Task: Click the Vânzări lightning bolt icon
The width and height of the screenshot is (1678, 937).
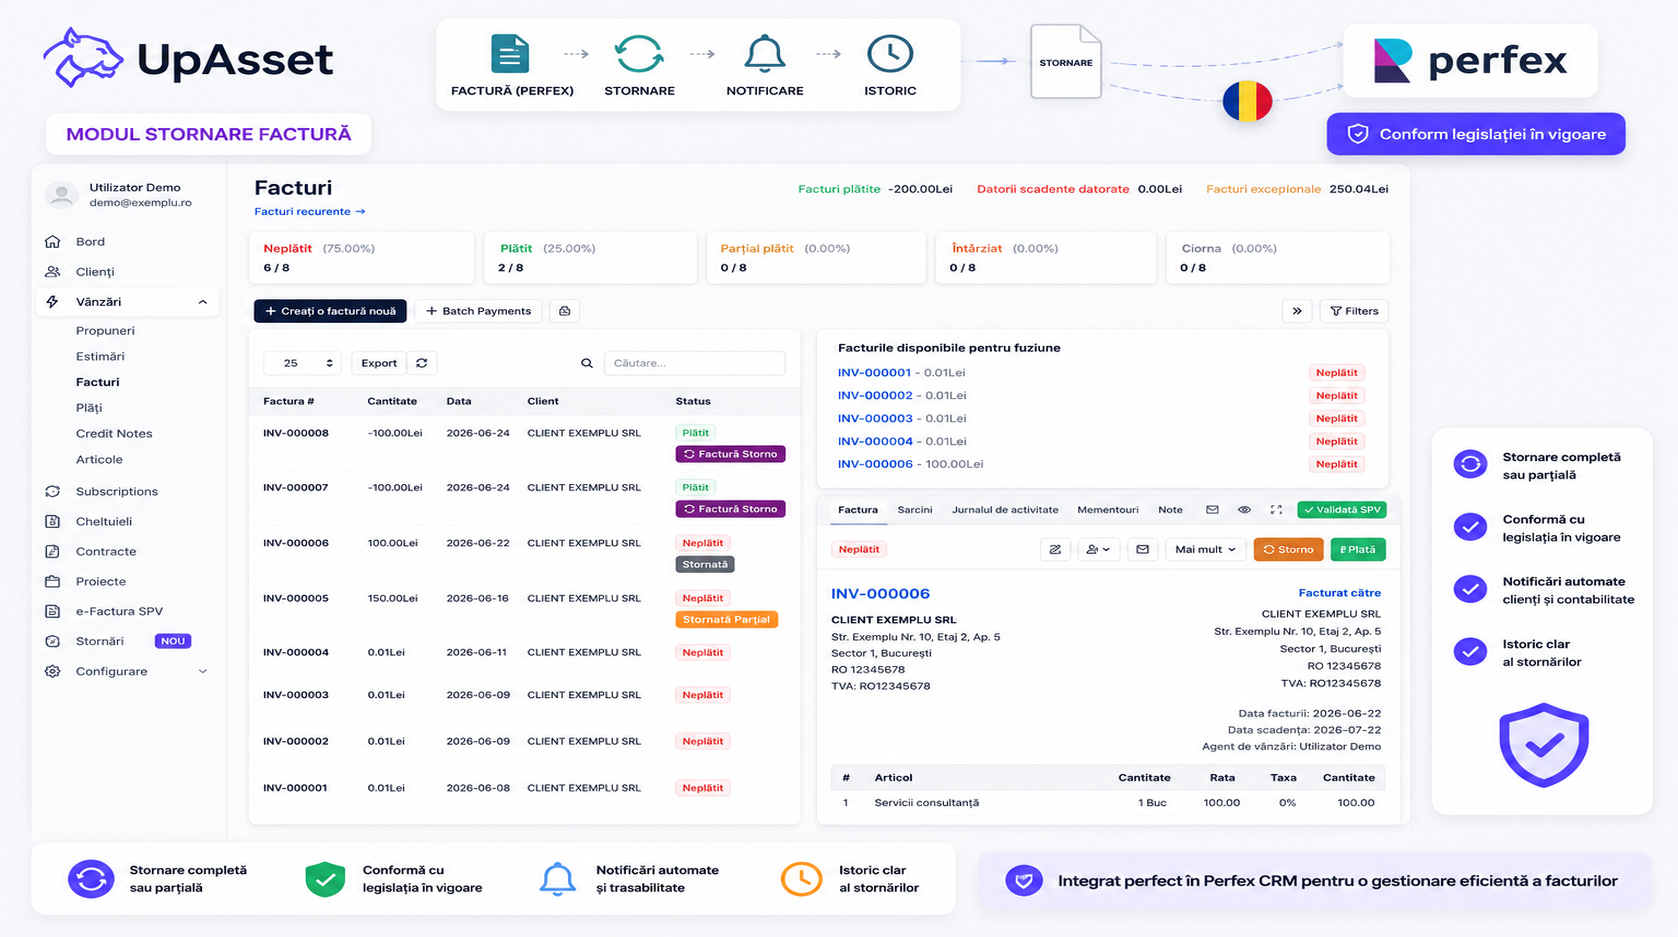Action: [53, 302]
